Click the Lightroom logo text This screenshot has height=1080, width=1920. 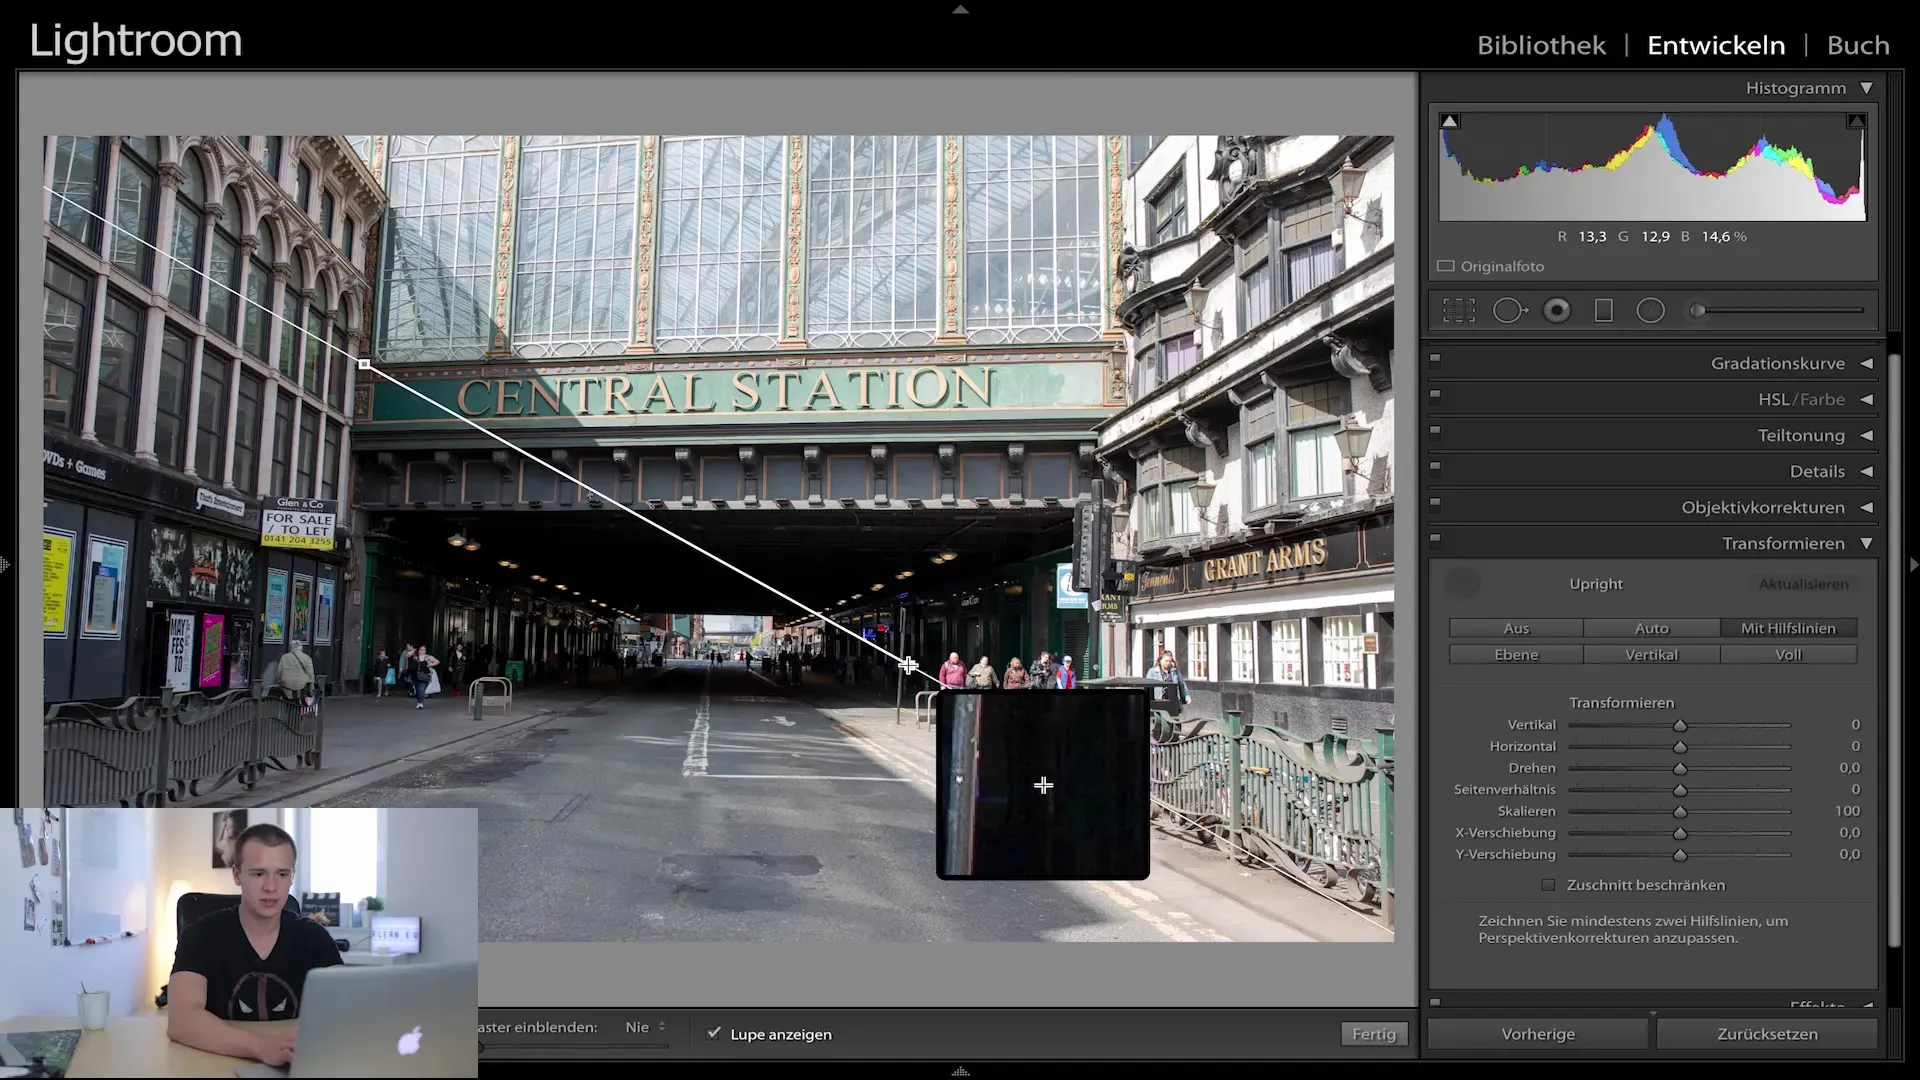click(x=136, y=42)
